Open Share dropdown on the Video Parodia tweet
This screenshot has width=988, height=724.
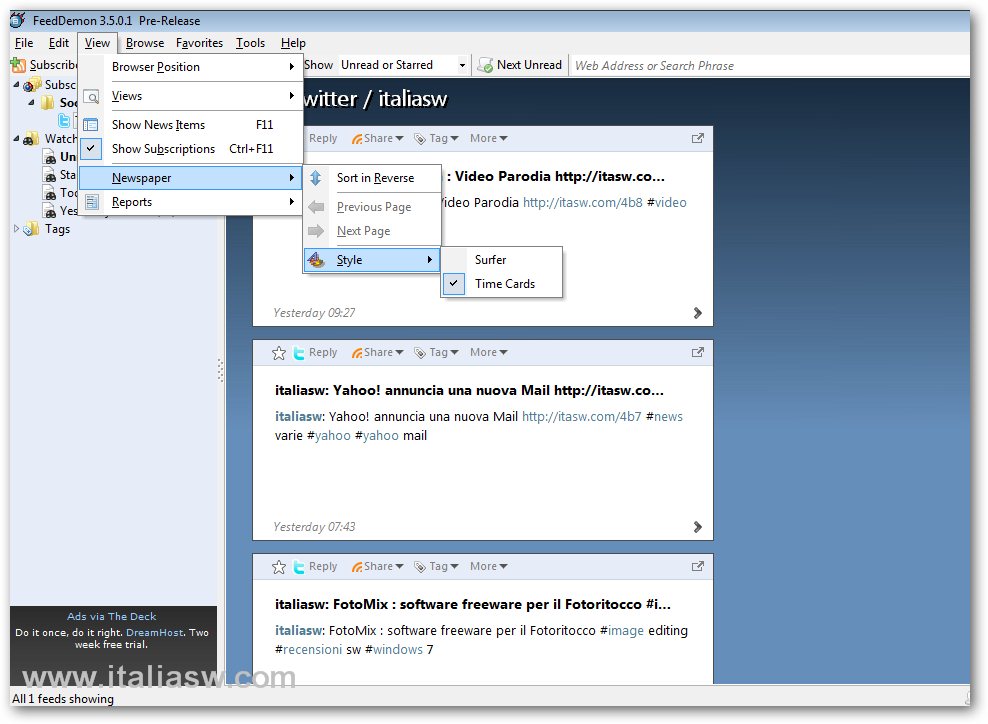click(x=377, y=138)
